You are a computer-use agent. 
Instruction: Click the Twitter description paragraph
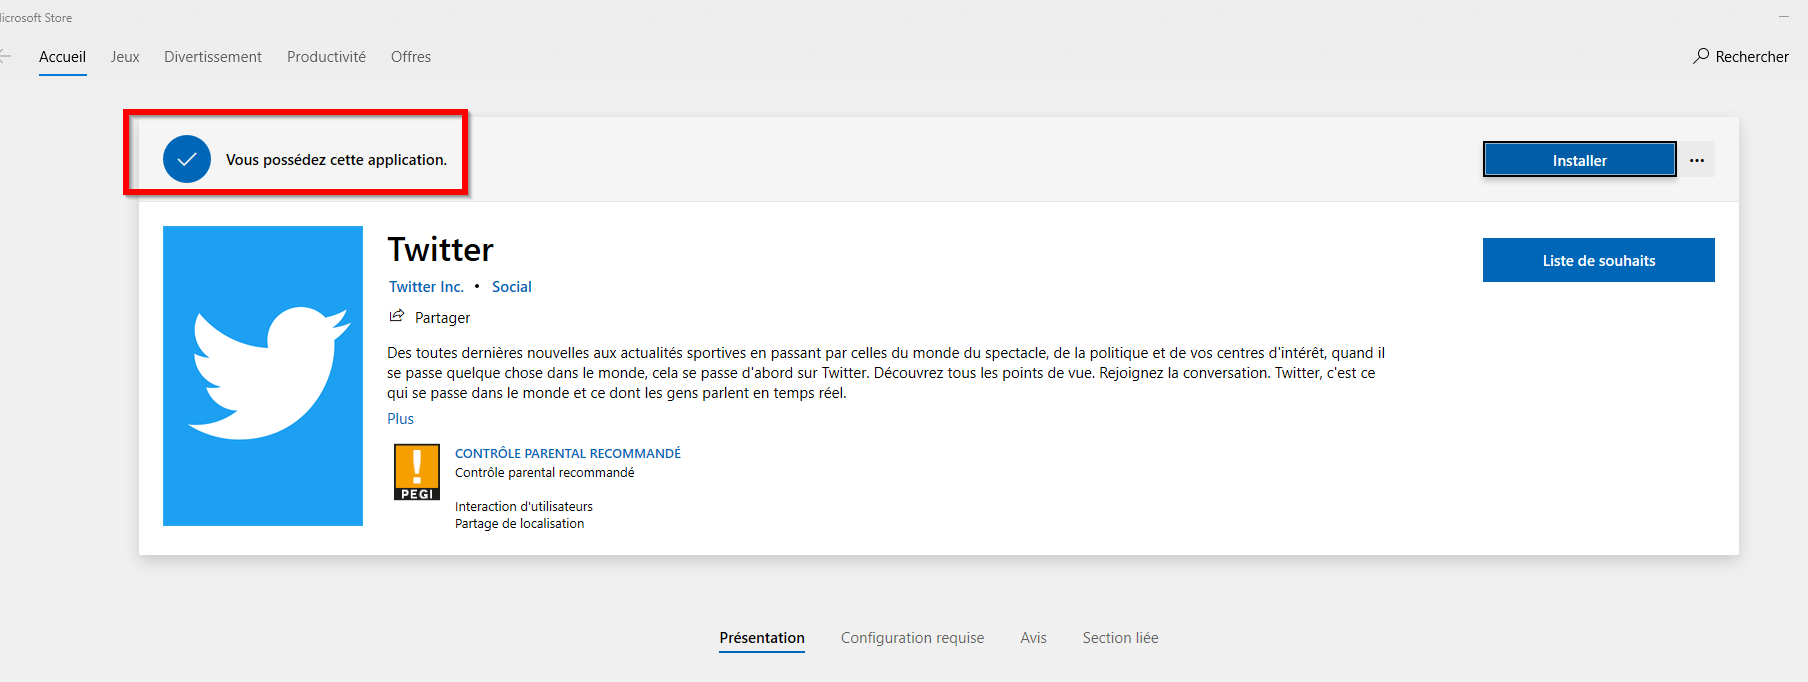coord(886,373)
